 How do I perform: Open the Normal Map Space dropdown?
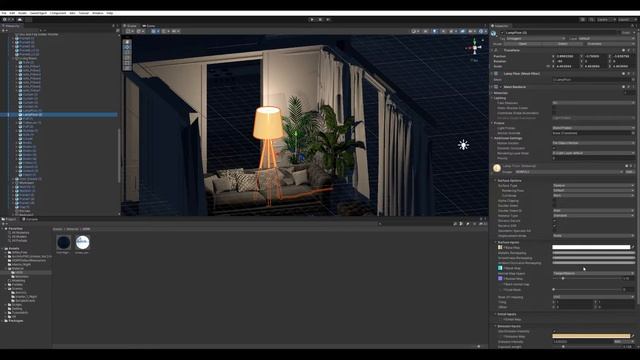pos(593,273)
